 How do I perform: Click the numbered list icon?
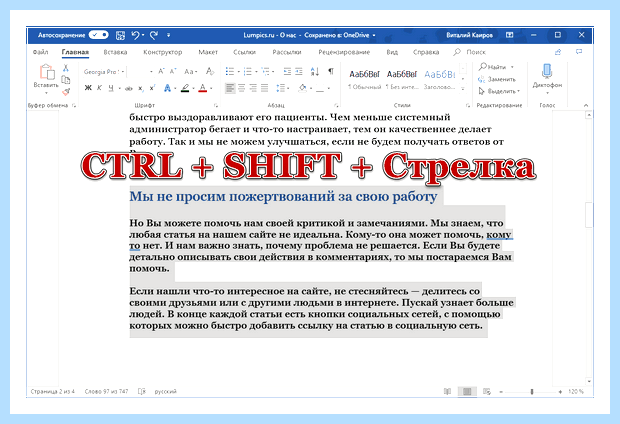click(x=248, y=71)
